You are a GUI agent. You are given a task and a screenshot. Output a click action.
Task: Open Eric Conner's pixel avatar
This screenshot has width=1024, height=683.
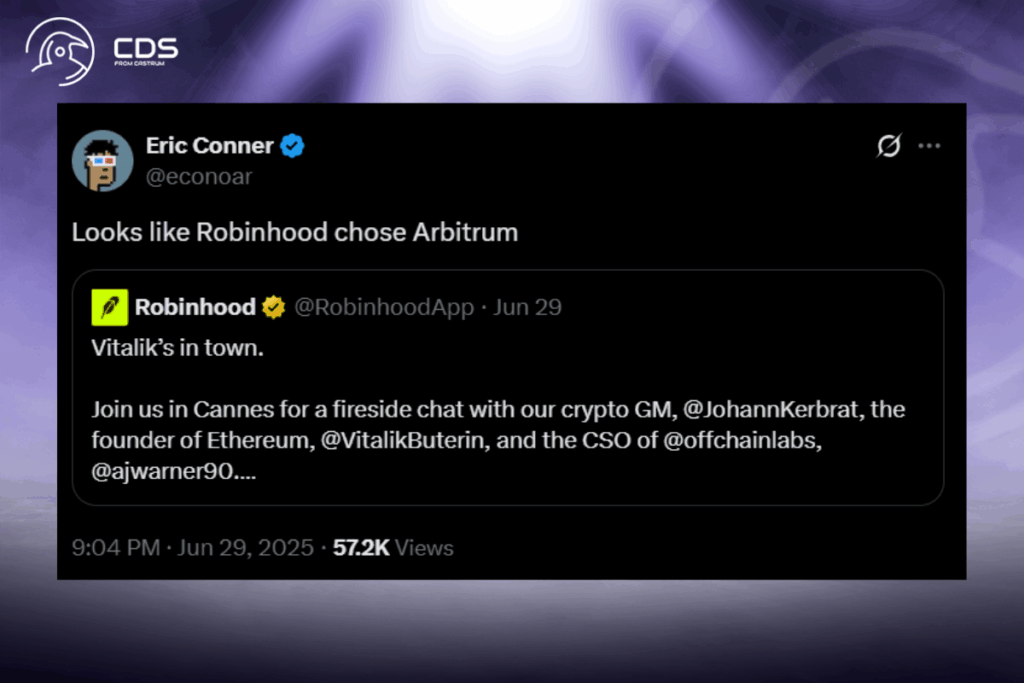[102, 160]
